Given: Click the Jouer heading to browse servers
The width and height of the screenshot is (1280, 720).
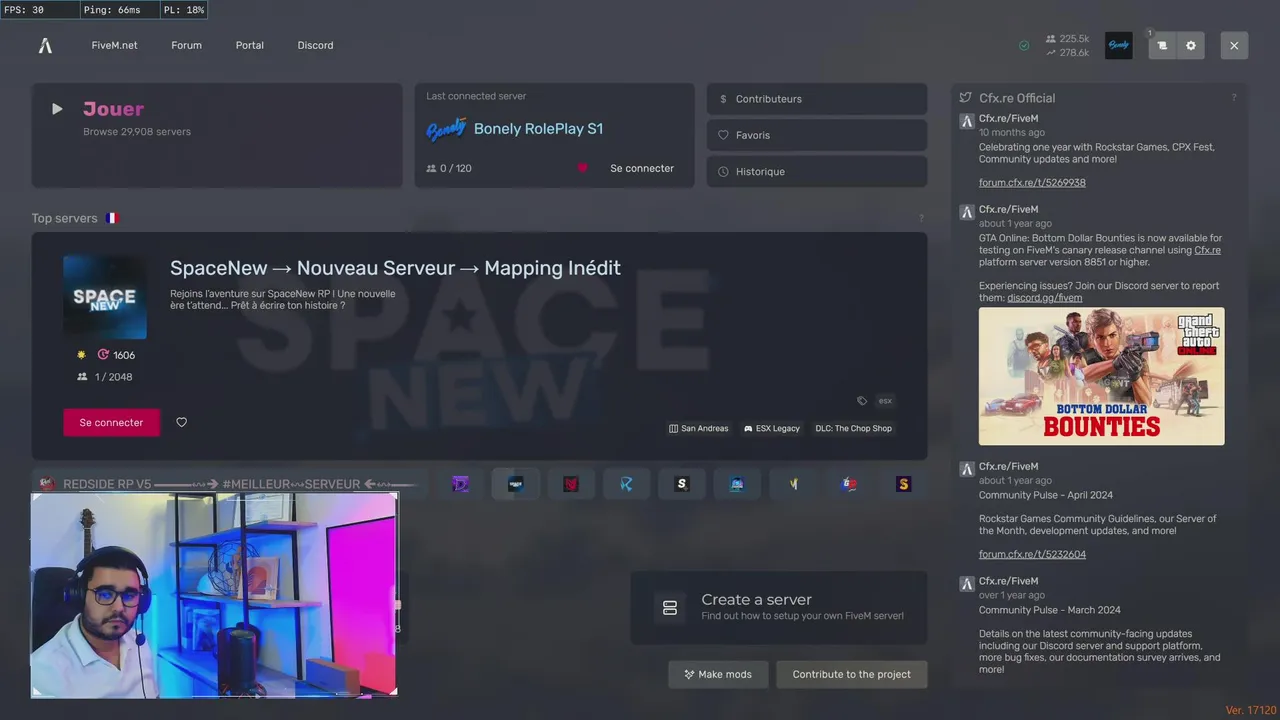Looking at the screenshot, I should click(x=113, y=109).
